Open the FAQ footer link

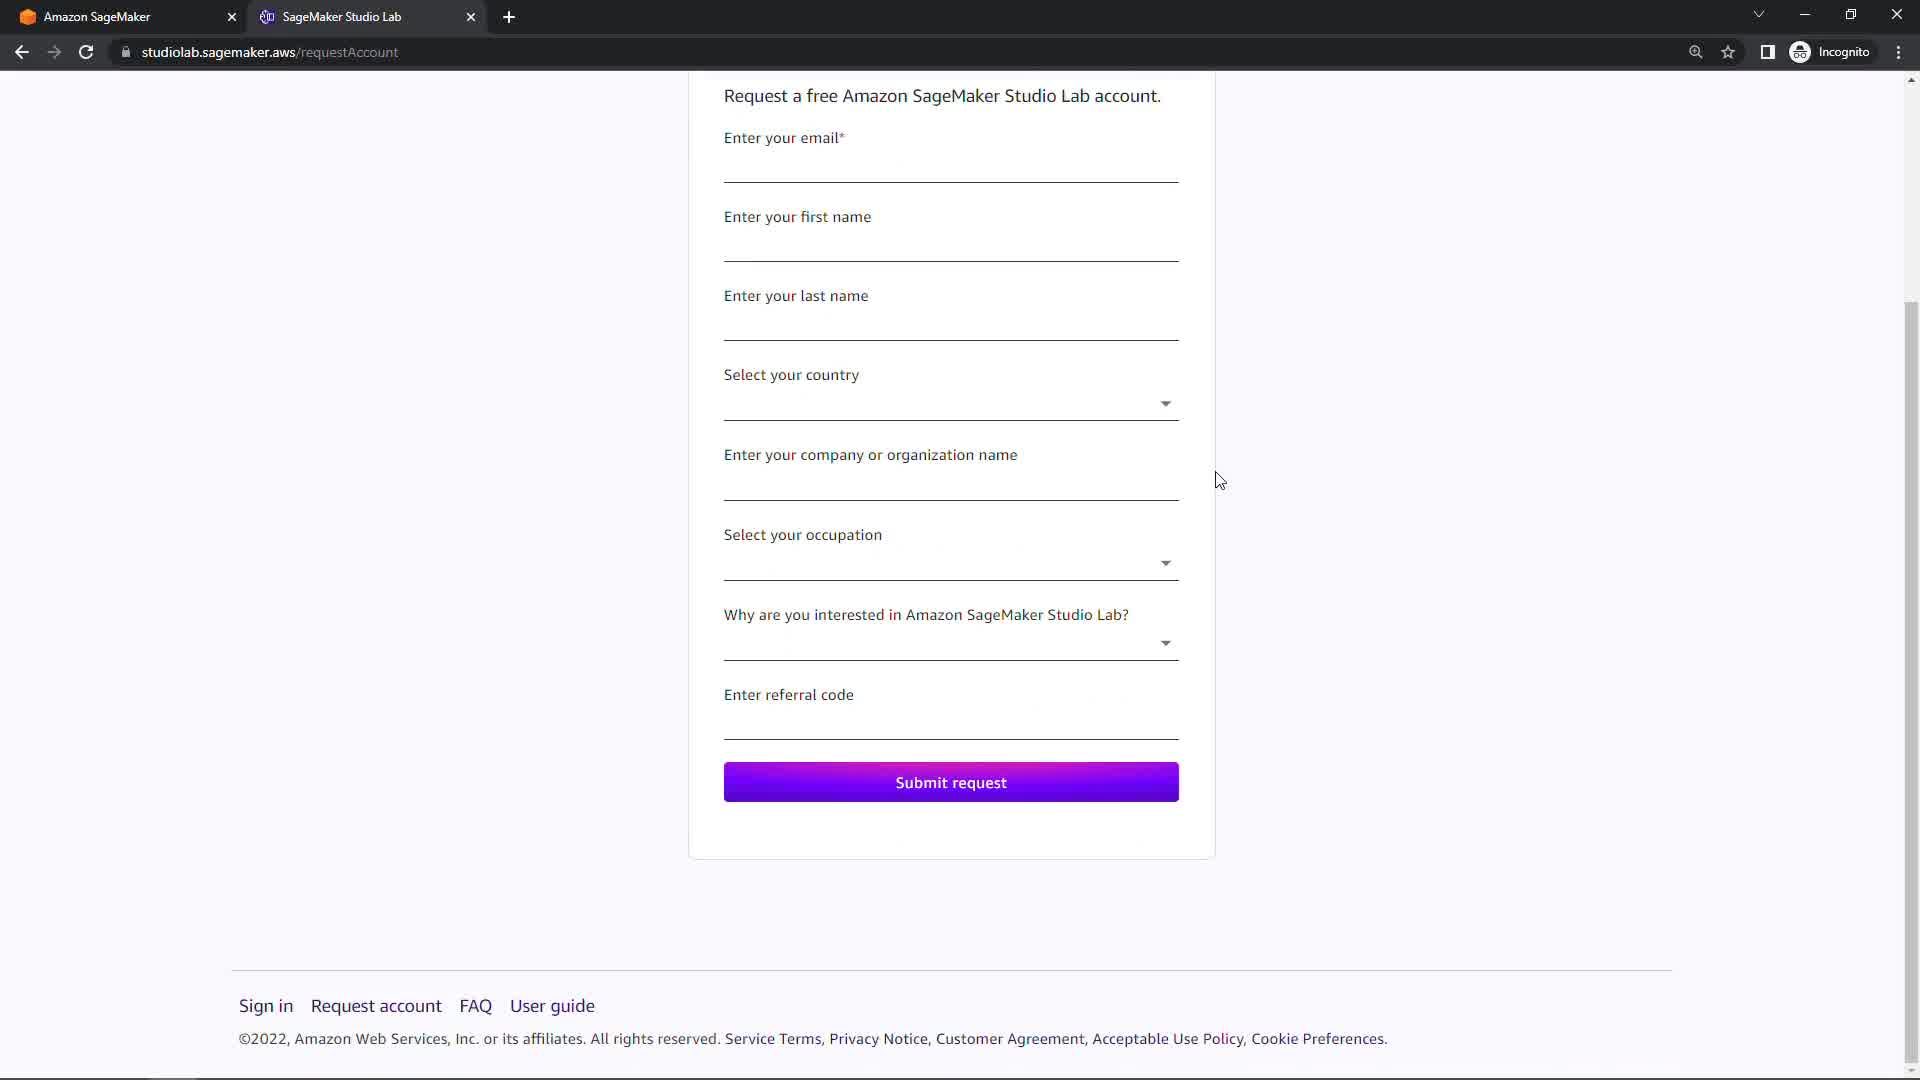coord(475,1006)
